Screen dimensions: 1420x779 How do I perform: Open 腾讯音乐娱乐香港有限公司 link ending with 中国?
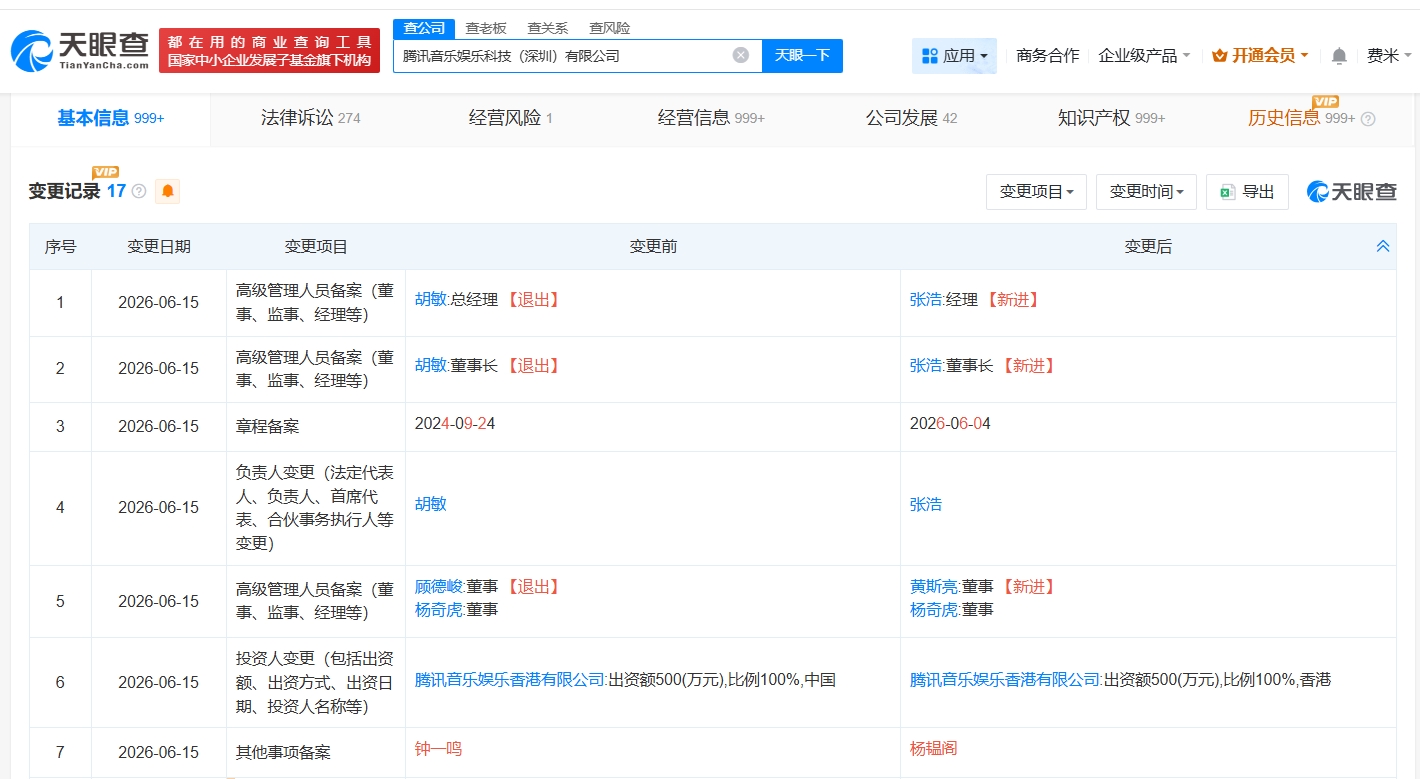[x=510, y=680]
